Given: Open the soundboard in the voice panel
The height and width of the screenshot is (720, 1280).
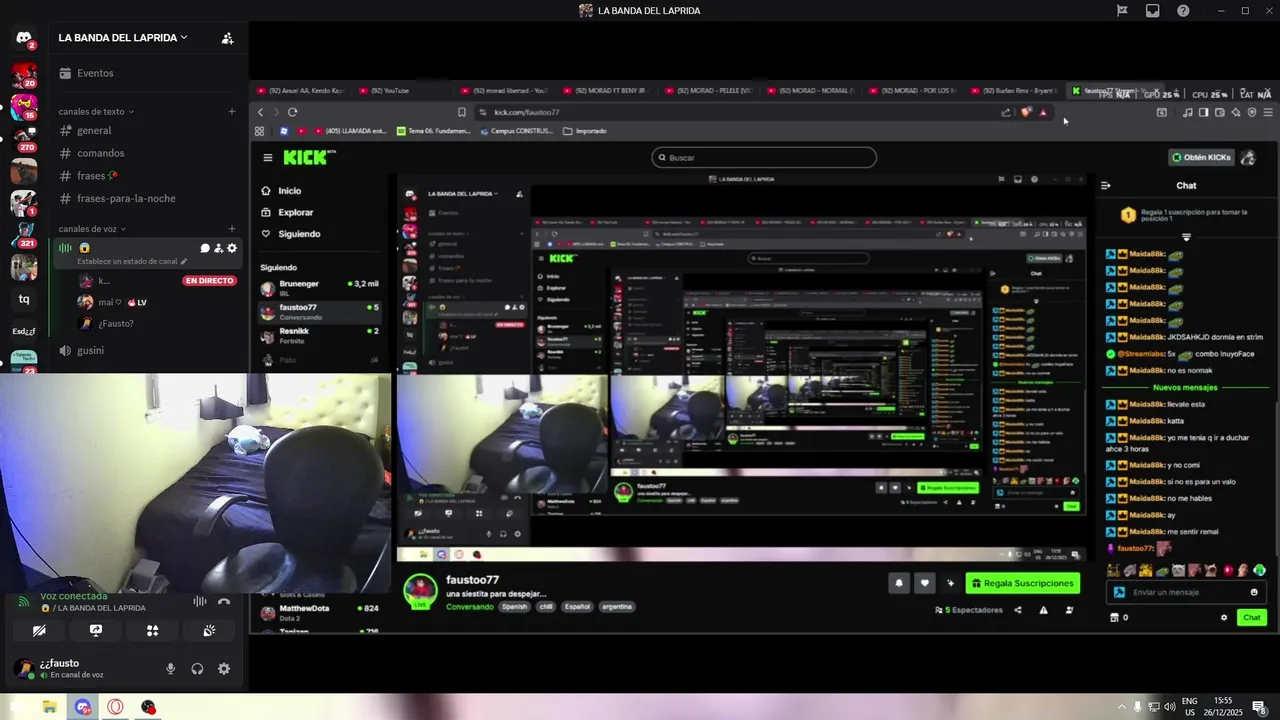Looking at the screenshot, I should tap(209, 631).
